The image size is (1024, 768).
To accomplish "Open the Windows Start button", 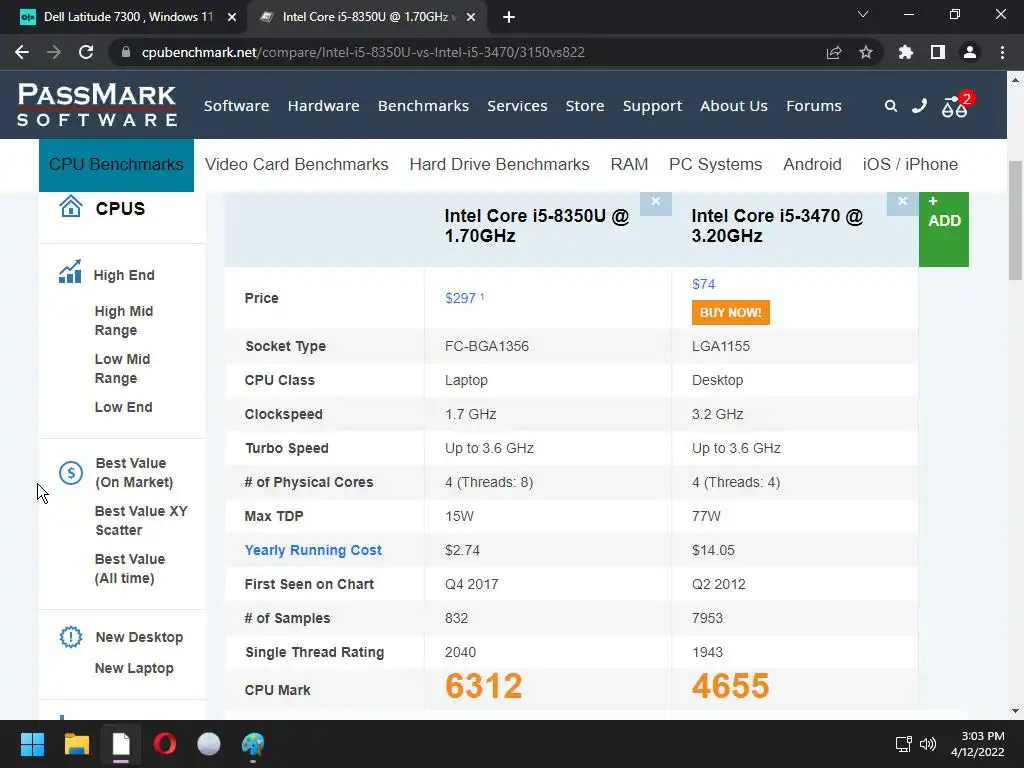I will (32, 744).
